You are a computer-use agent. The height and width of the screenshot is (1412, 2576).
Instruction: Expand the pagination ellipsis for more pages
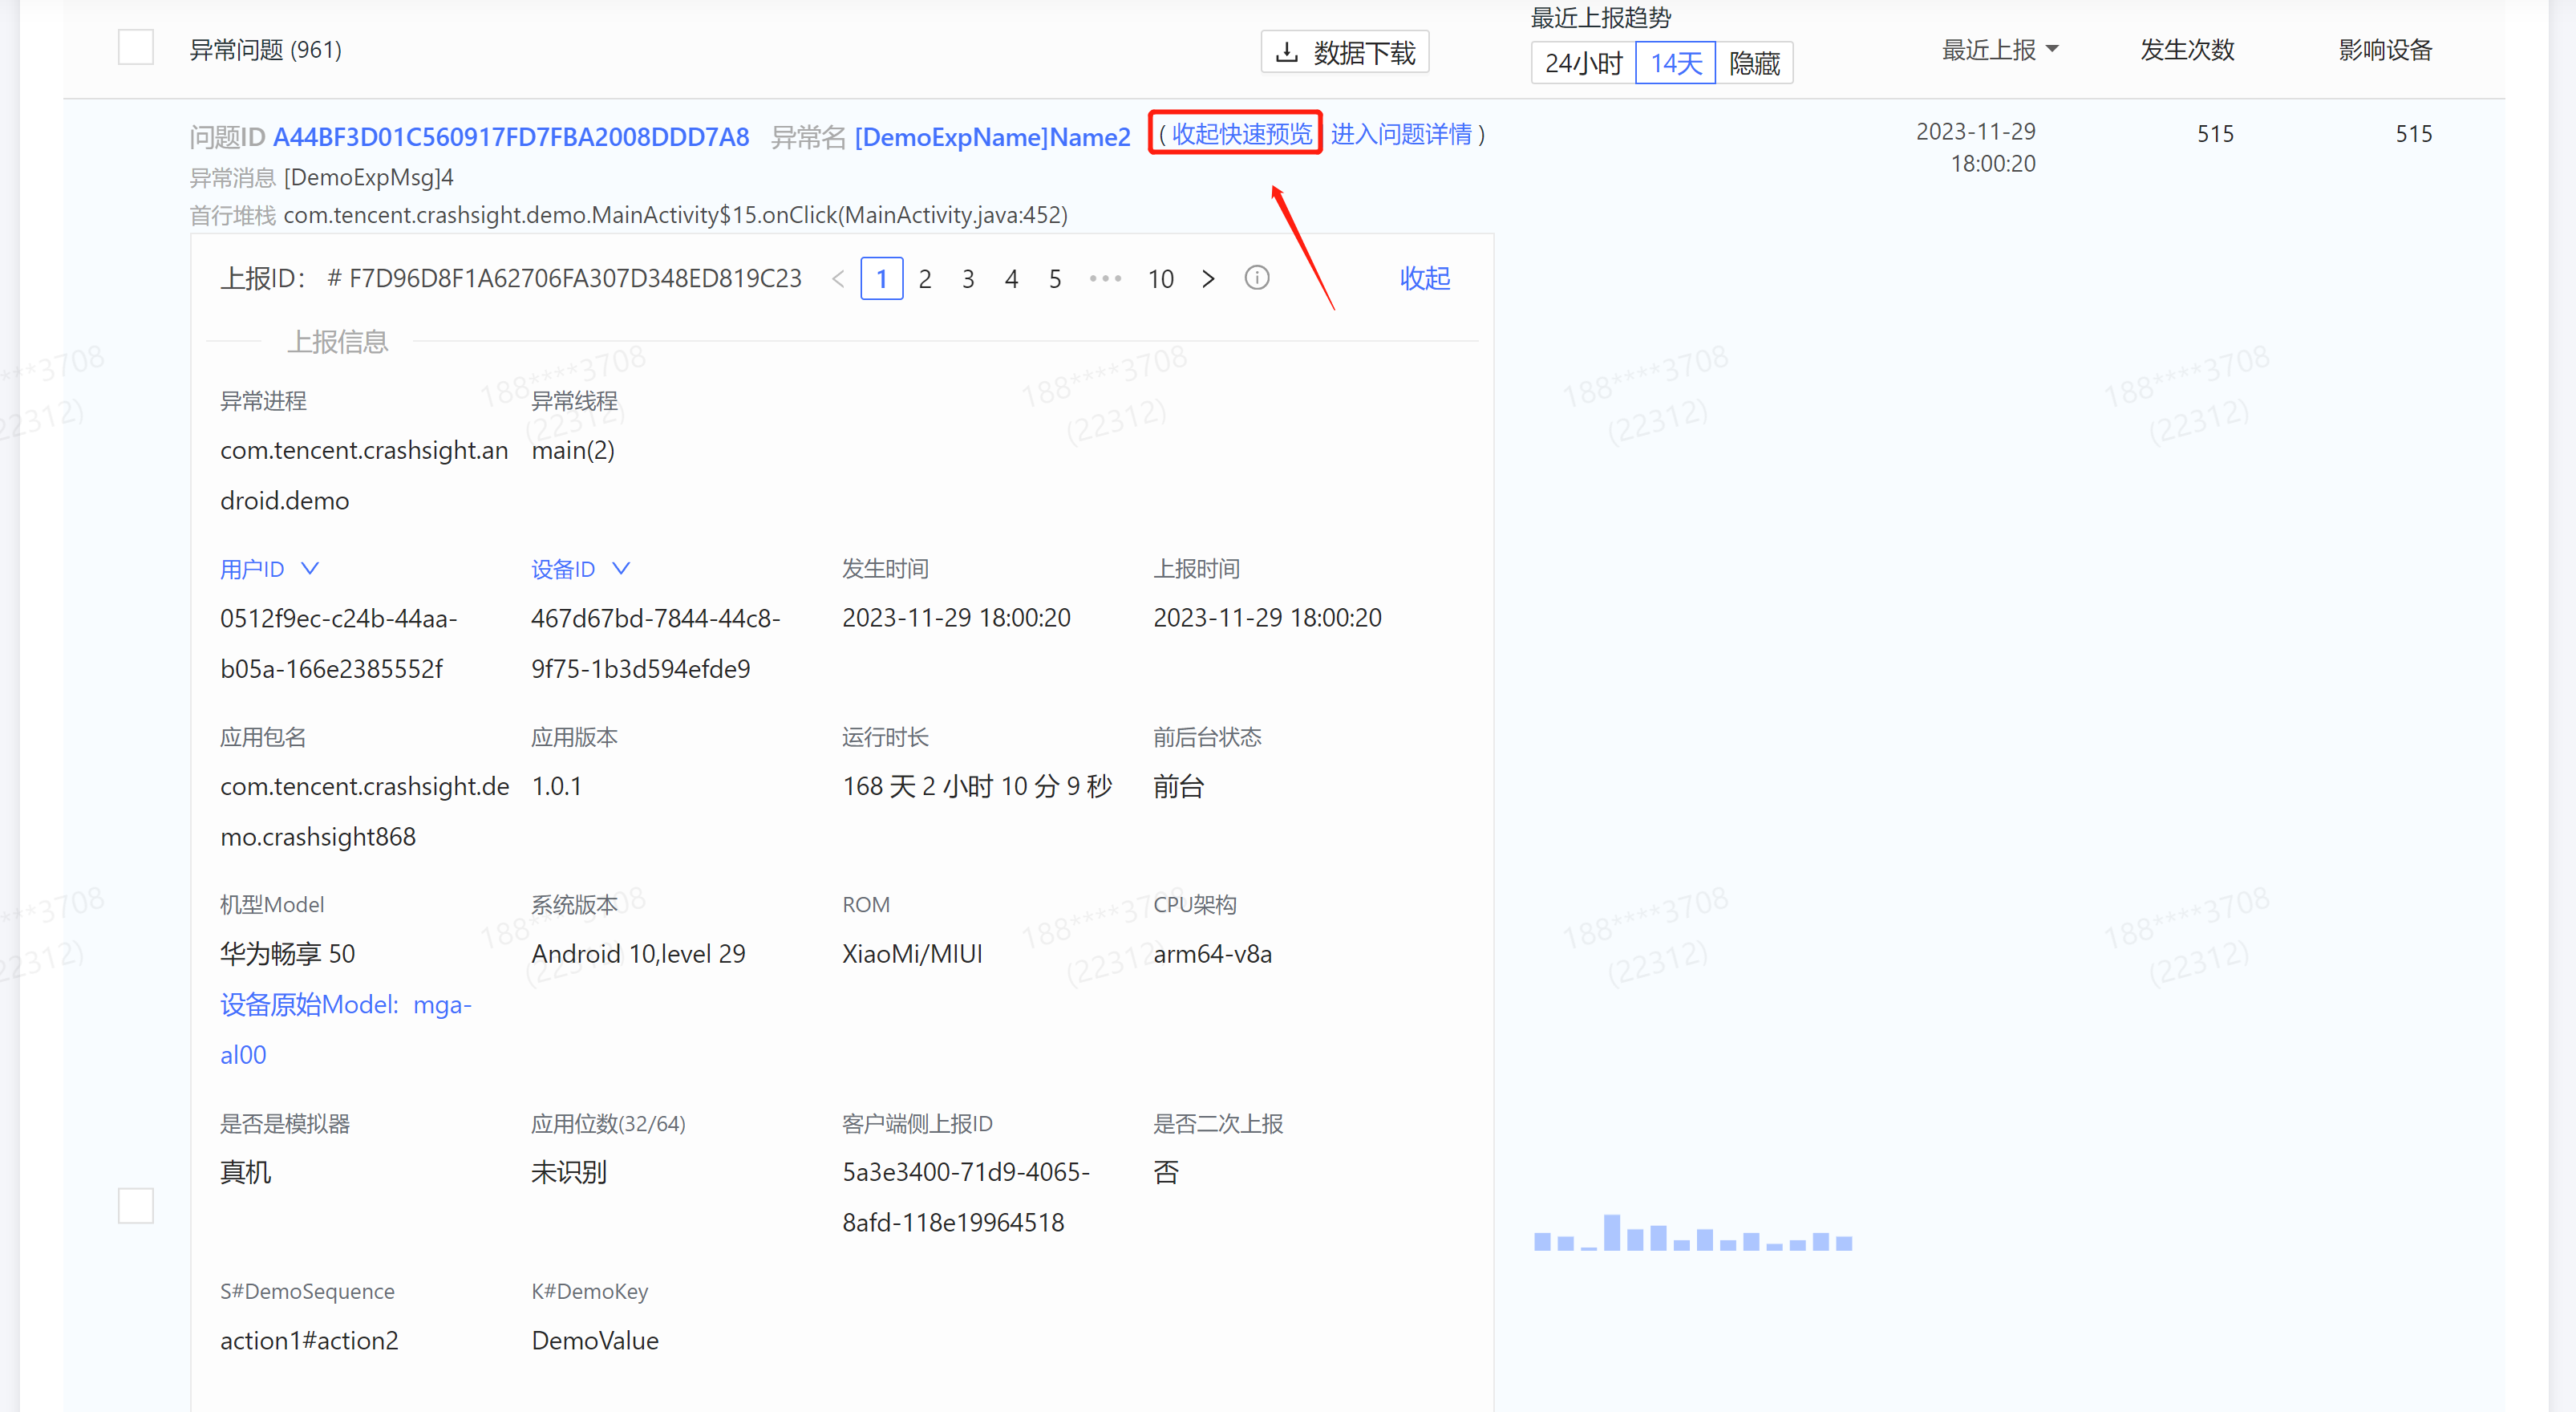pyautogui.click(x=1105, y=279)
